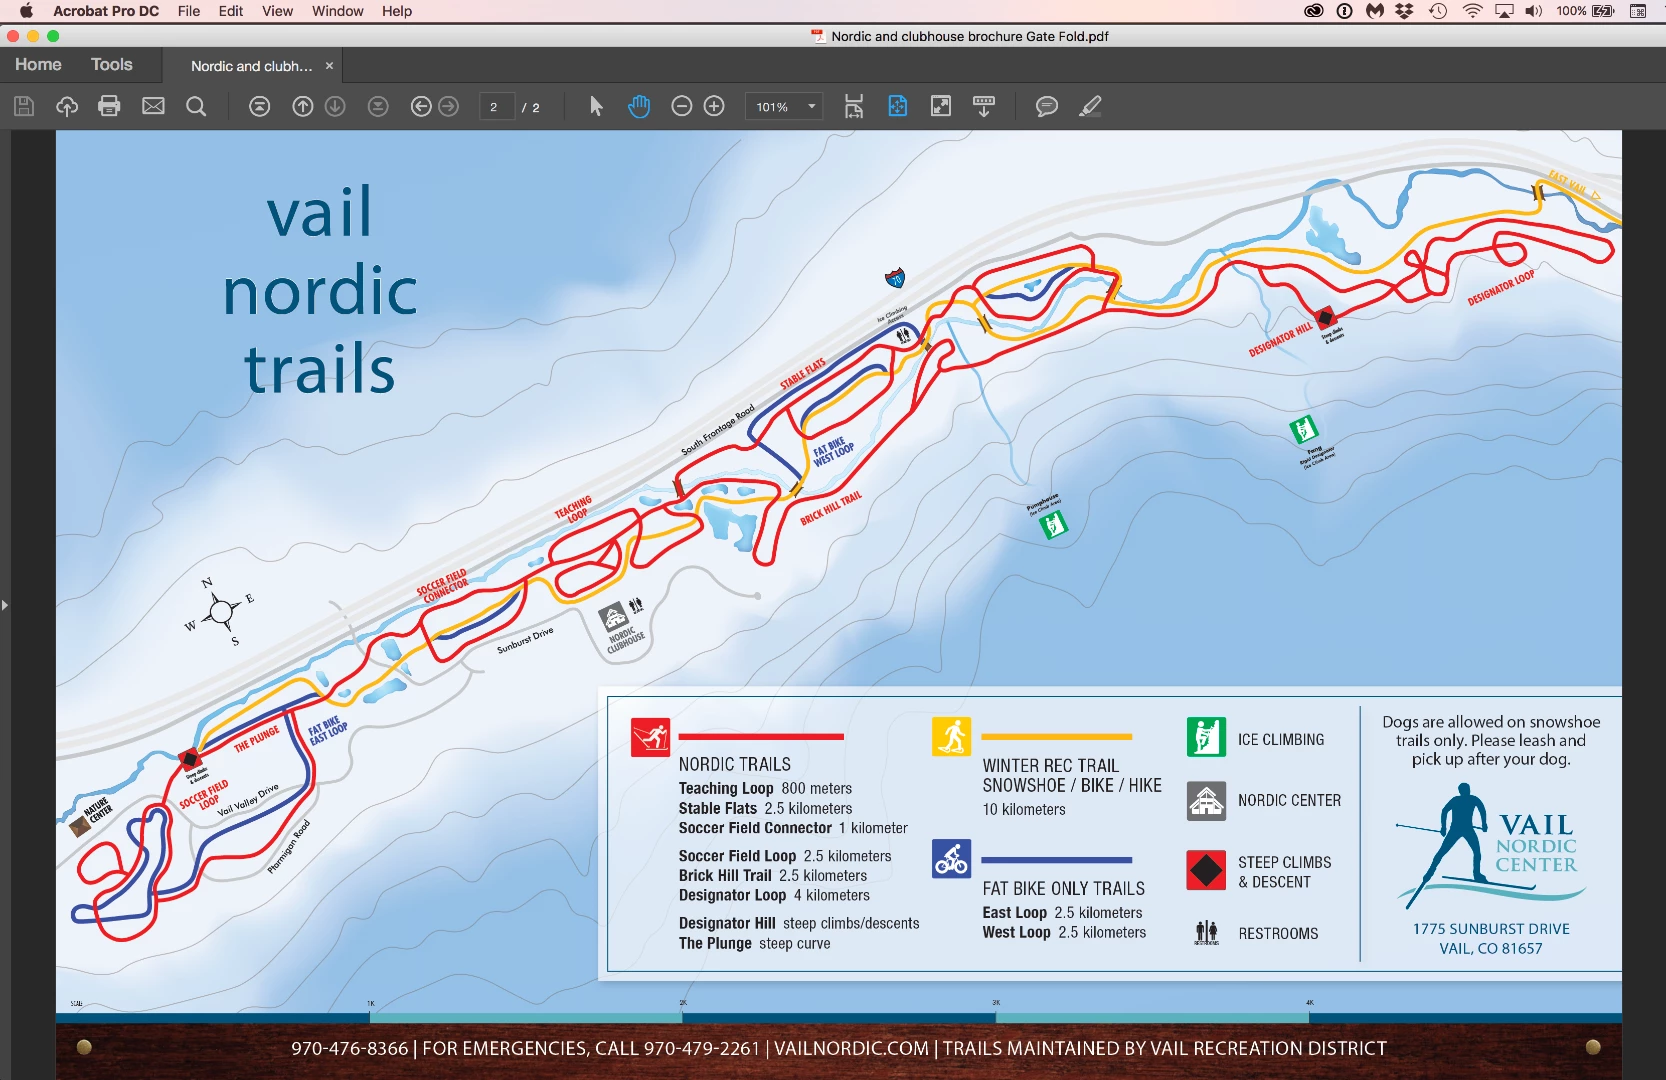Go to first page icon

(x=259, y=106)
